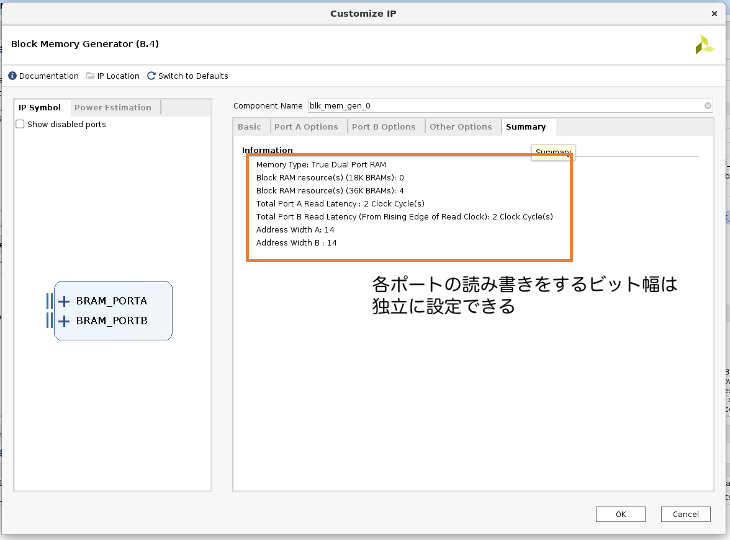Expand the BRAM_PORTA interface
This screenshot has height=540, width=730.
(64, 301)
